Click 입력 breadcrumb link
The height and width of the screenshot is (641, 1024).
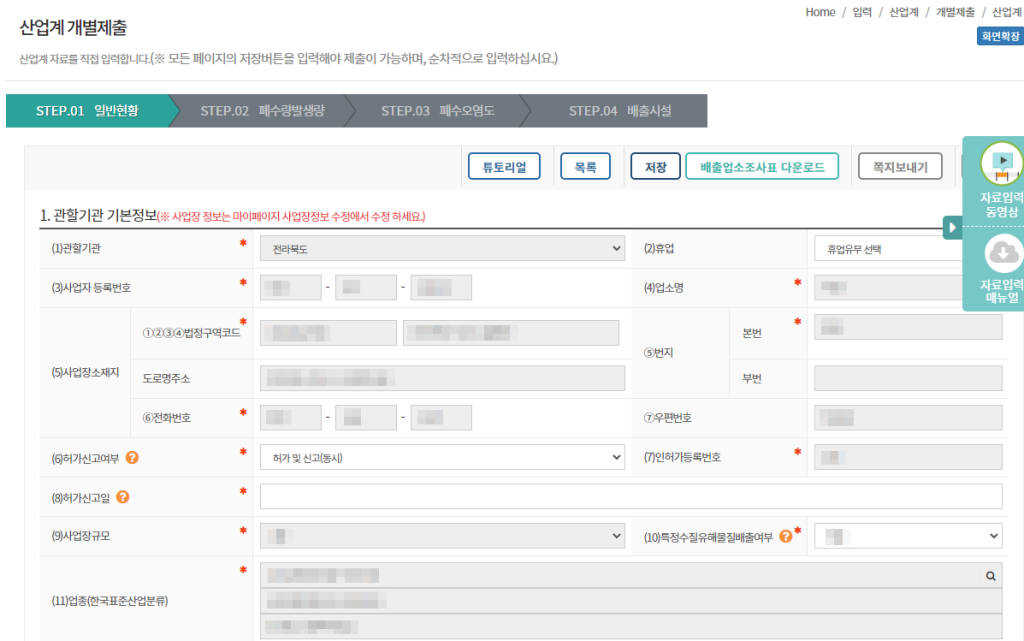(862, 12)
